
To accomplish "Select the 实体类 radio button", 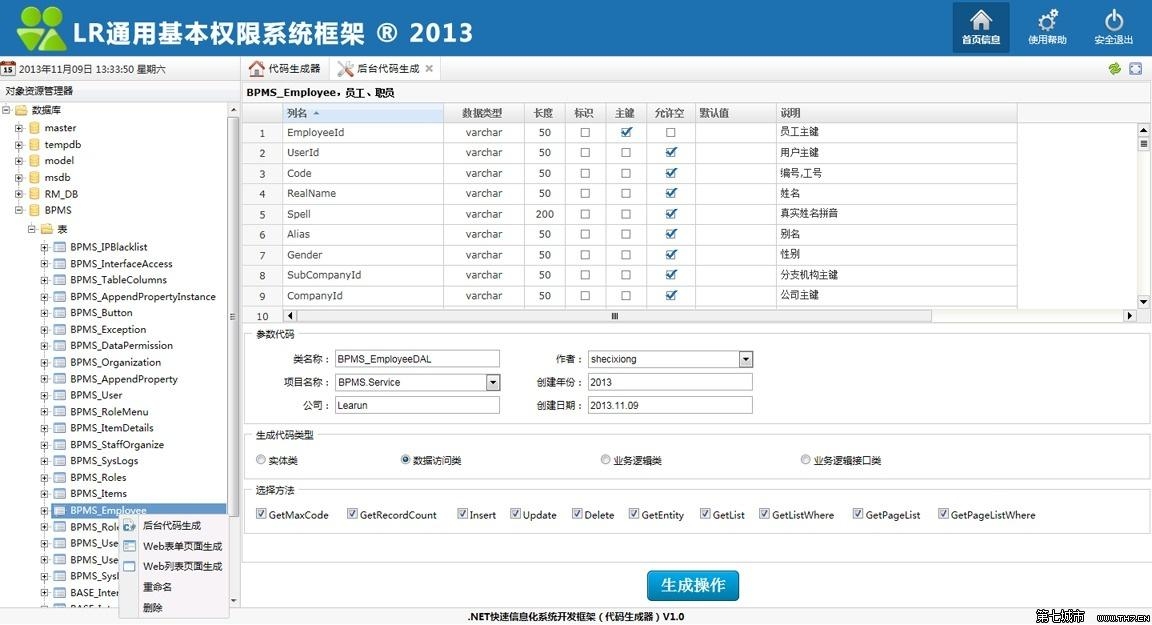I will [261, 460].
